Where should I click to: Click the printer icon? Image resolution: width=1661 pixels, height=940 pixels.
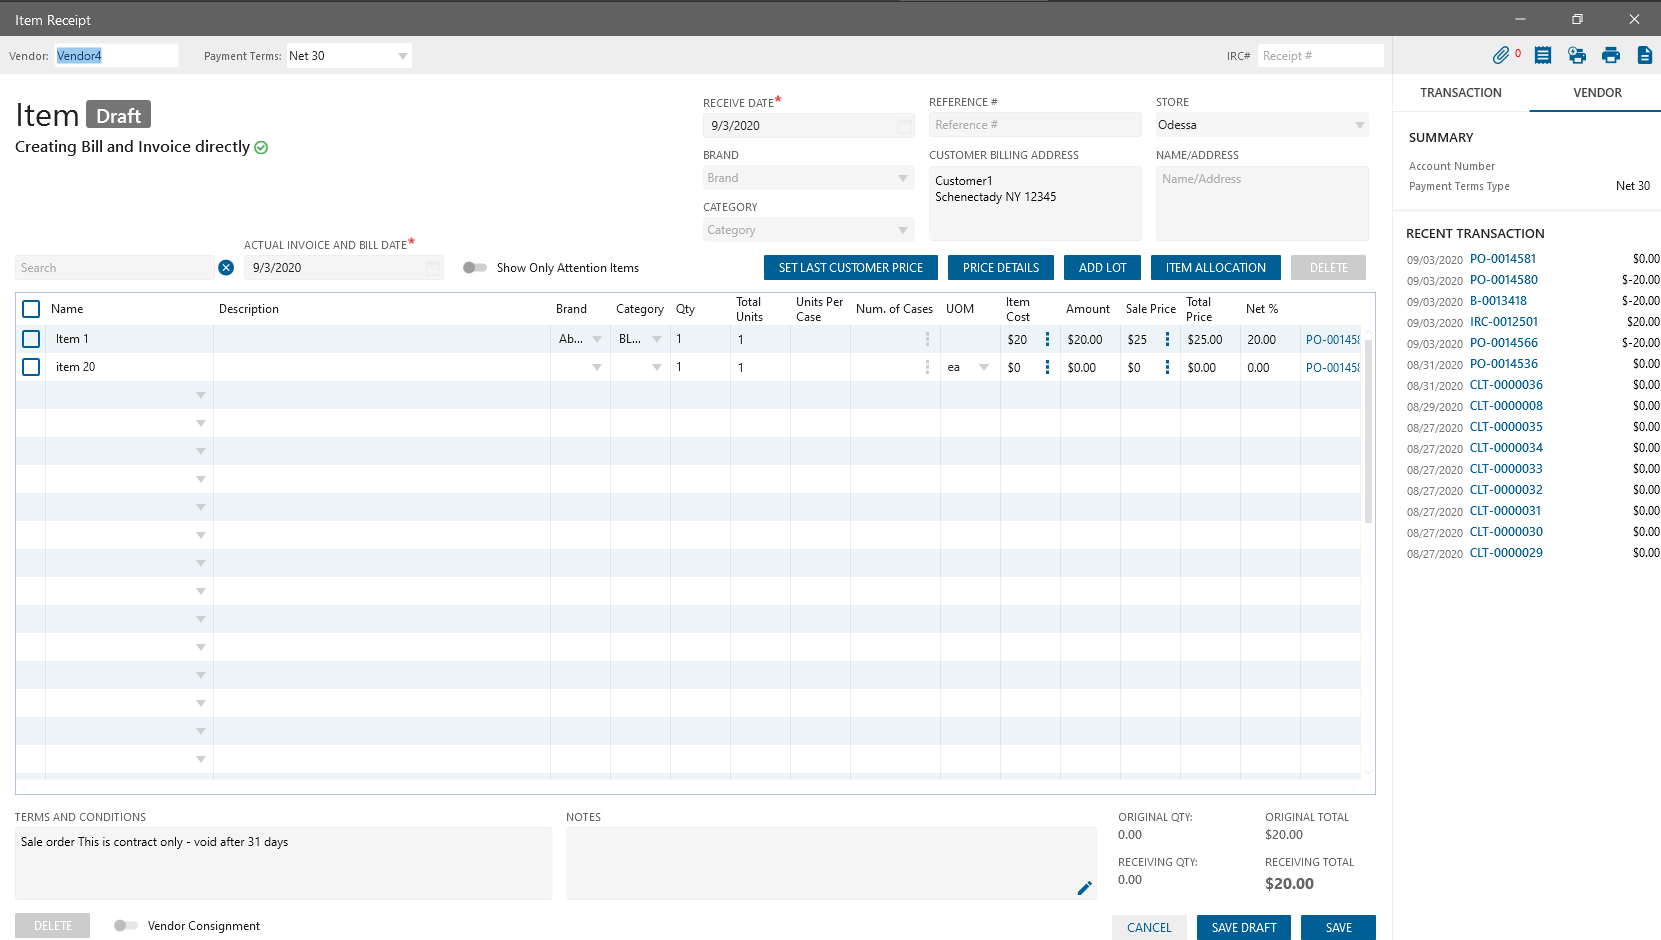click(x=1610, y=56)
